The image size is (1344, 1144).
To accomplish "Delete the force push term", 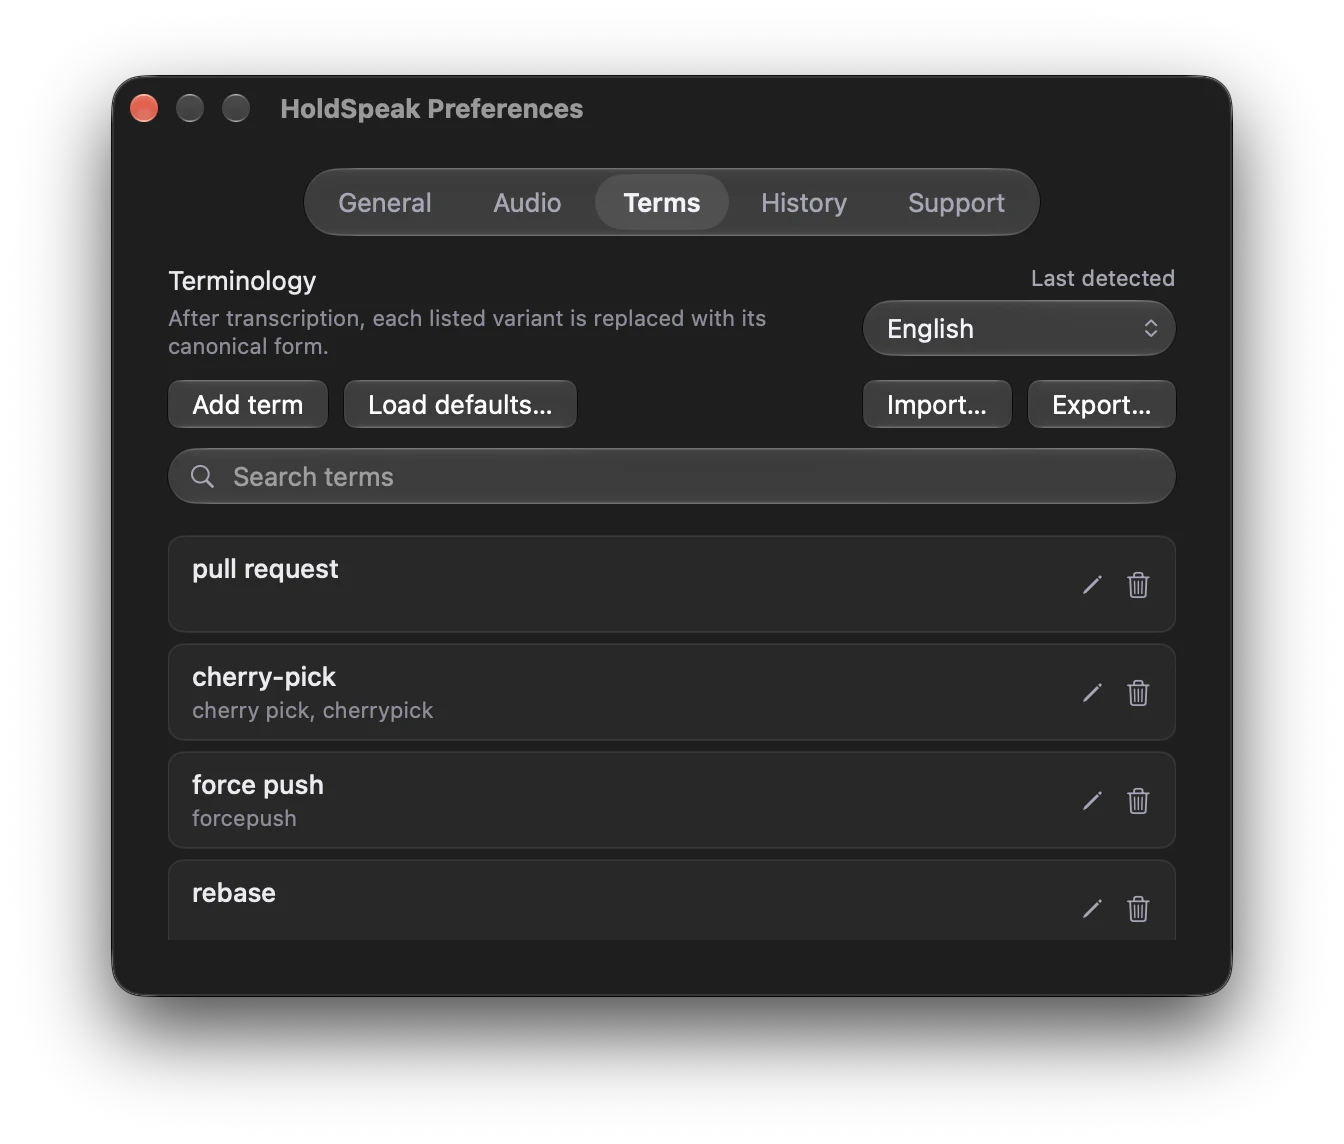I will click(x=1138, y=801).
